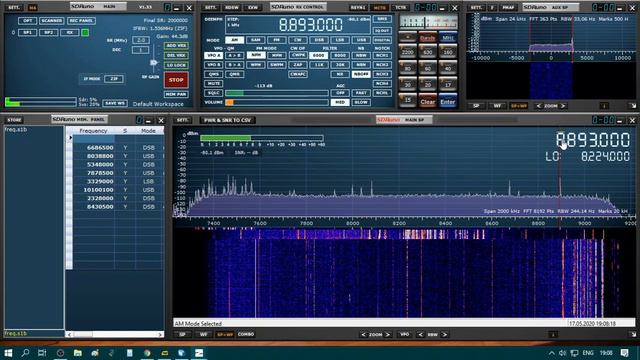Adjust the RF GAIN slider

(153, 62)
